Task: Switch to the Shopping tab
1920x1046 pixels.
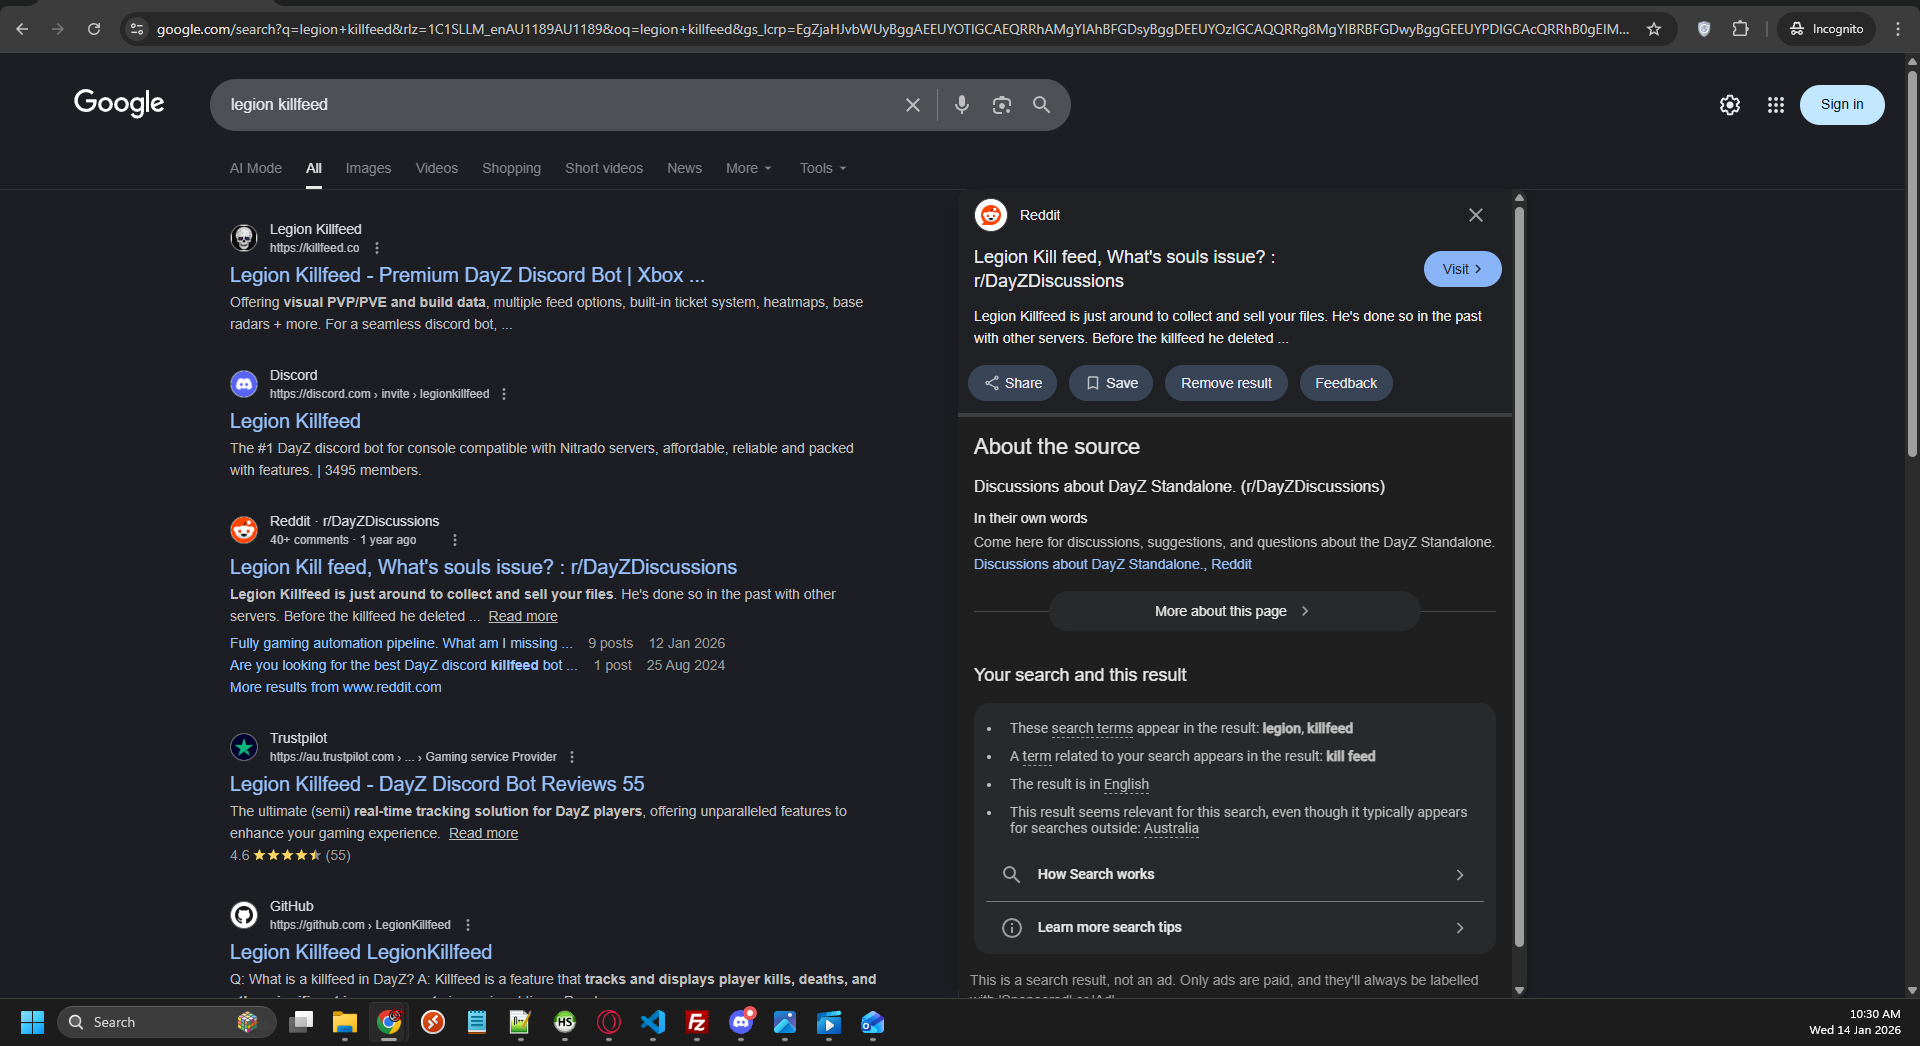Action: click(511, 168)
